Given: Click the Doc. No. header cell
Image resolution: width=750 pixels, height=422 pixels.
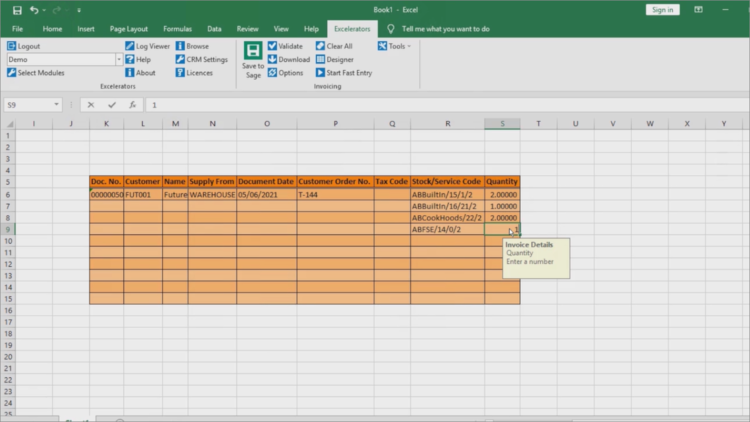Looking at the screenshot, I should (106, 182).
